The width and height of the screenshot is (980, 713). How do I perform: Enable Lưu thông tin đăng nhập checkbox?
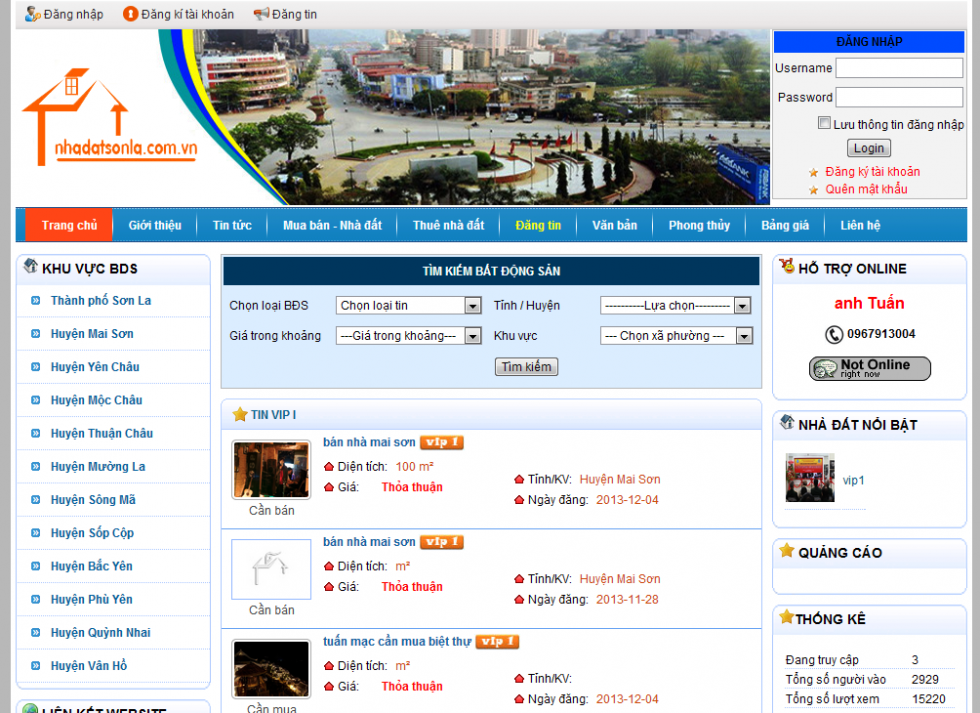pos(824,123)
